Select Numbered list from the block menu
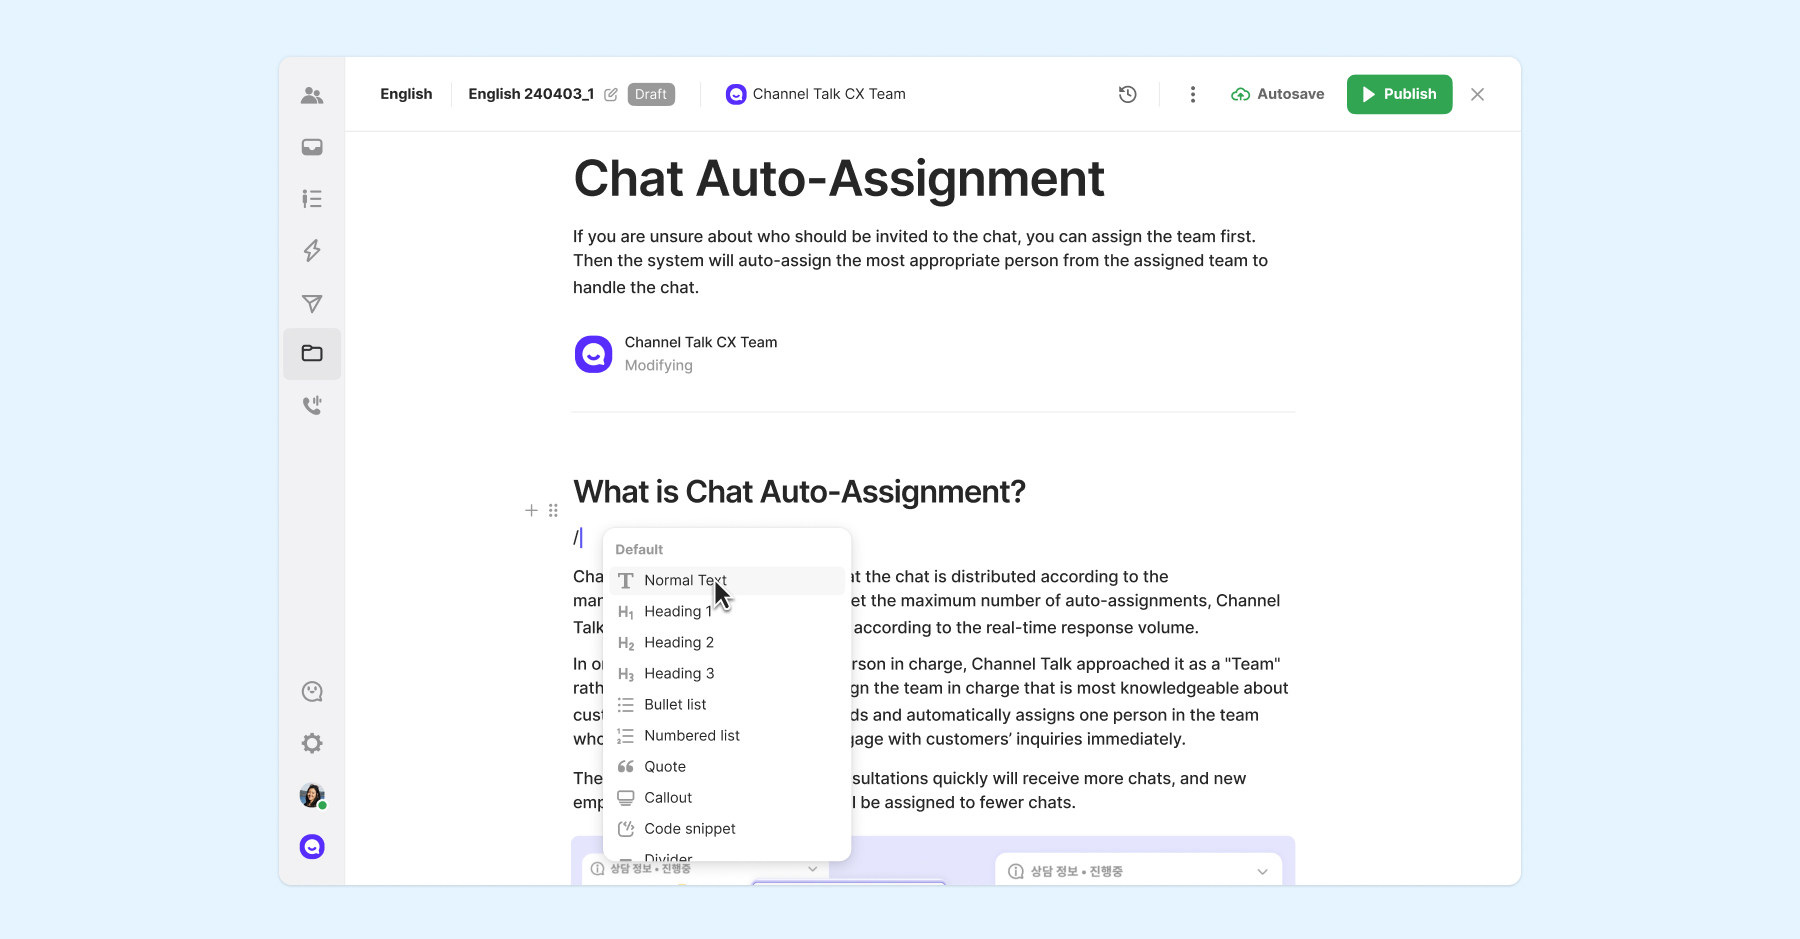 (727, 736)
